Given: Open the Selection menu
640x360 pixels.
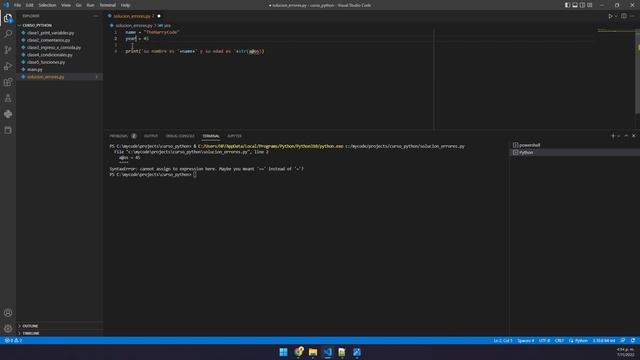Looking at the screenshot, I should [47, 5].
